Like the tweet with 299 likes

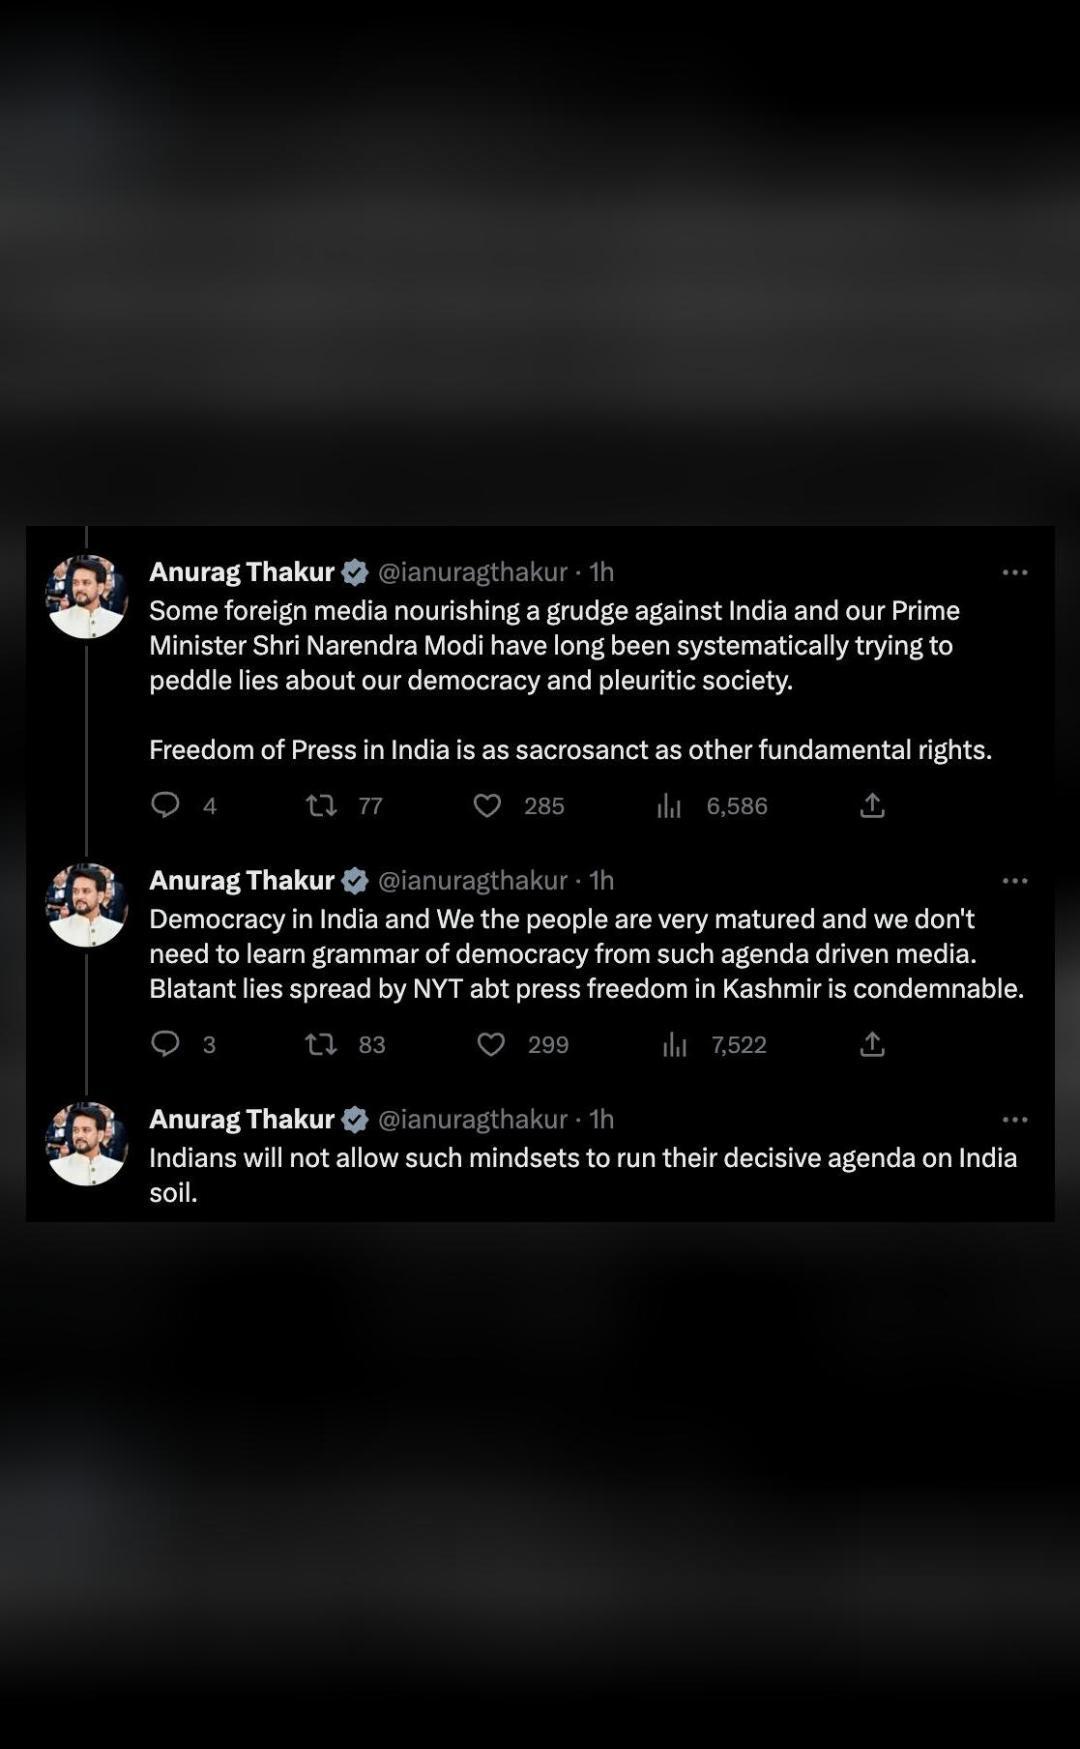491,1044
